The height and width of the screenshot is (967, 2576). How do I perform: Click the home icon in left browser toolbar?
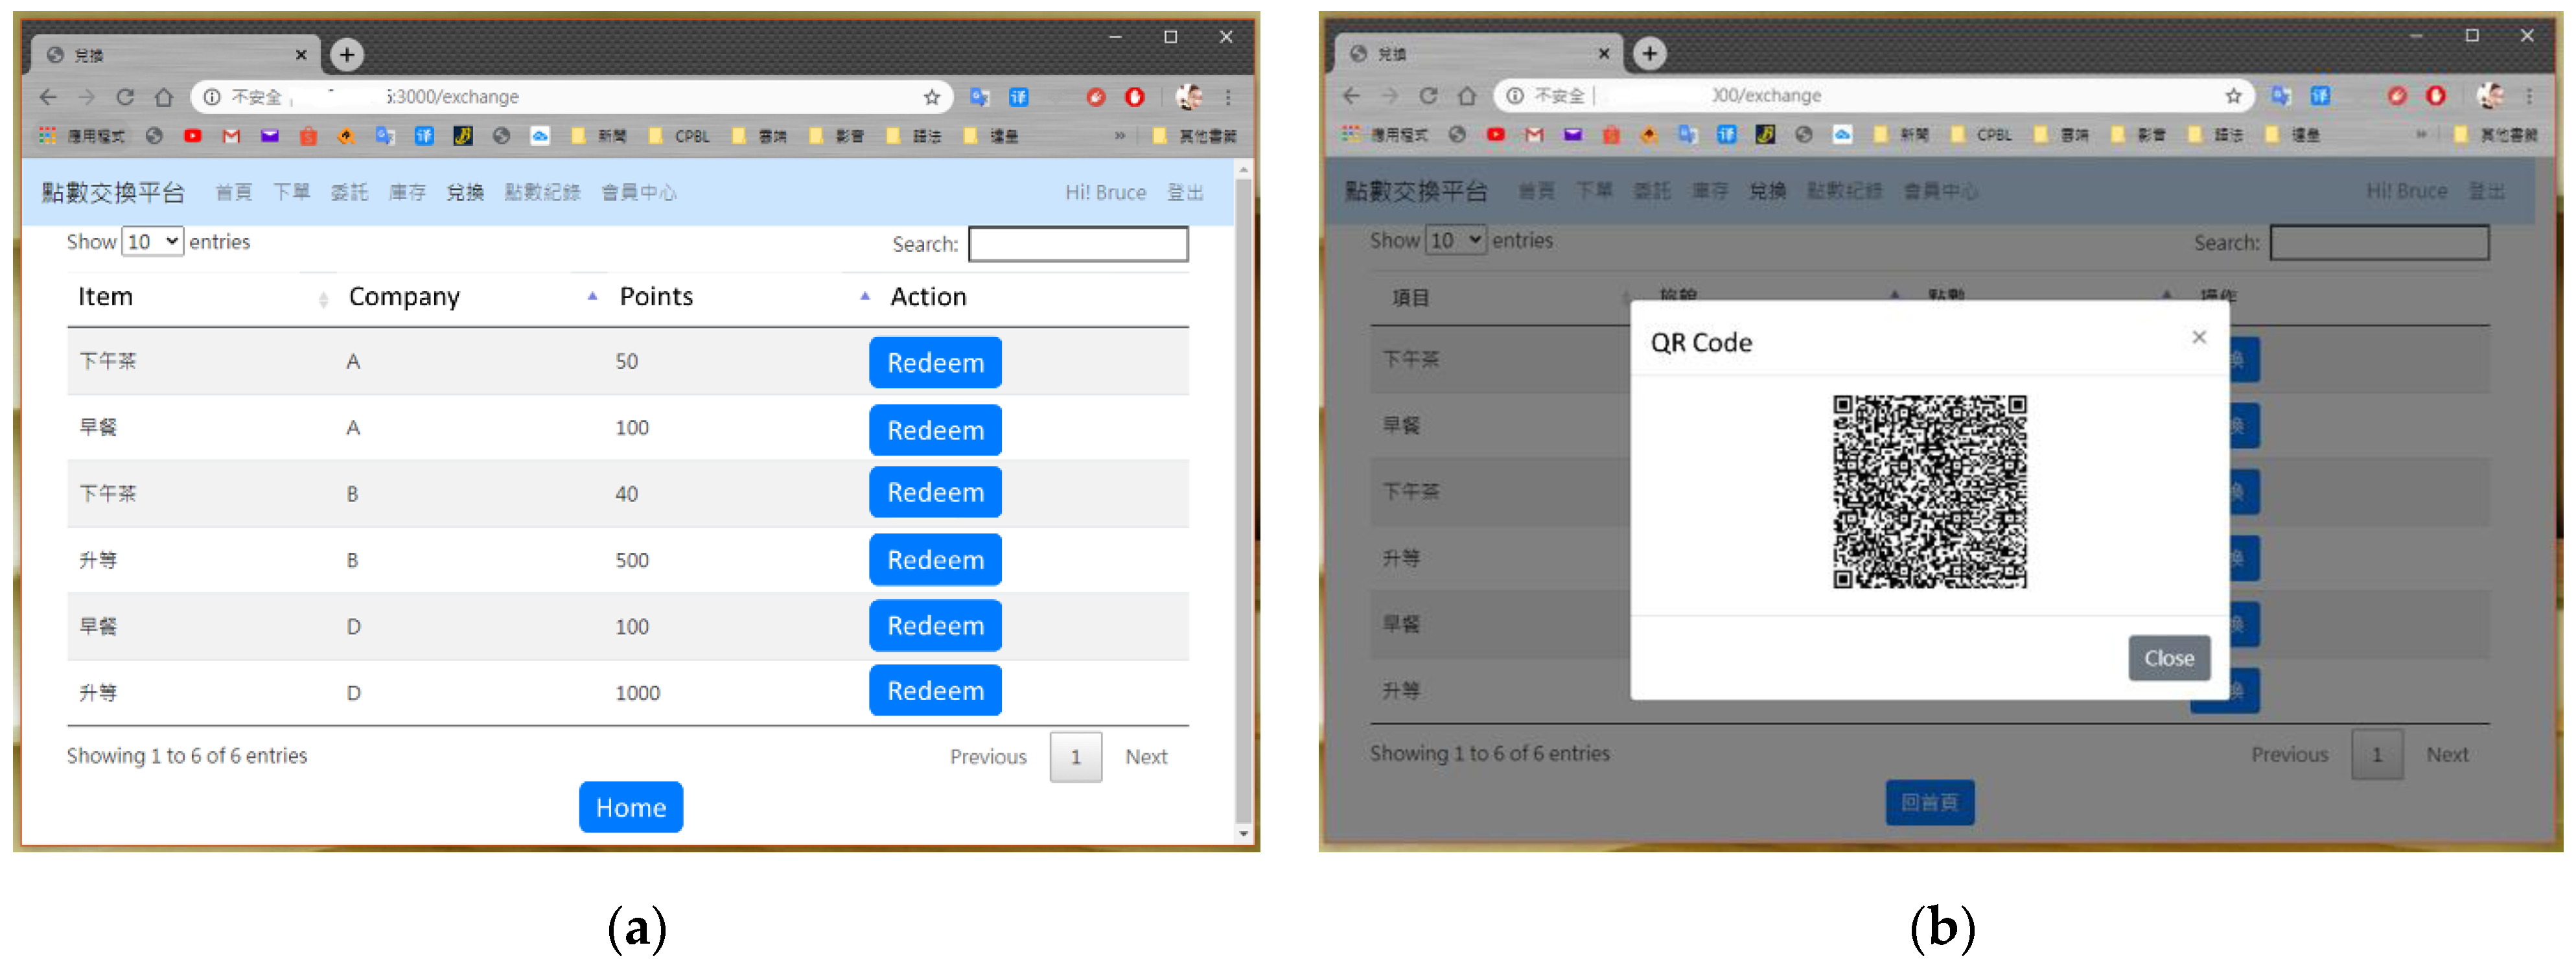click(164, 97)
